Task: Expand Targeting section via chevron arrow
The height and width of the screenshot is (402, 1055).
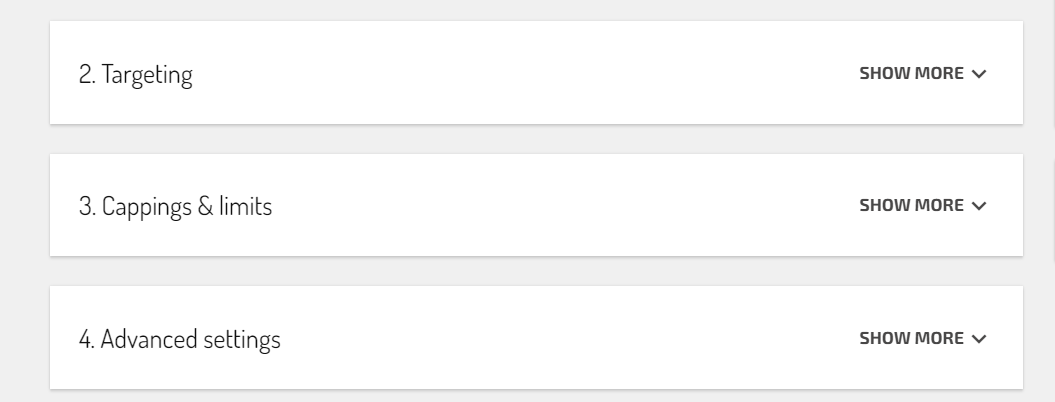Action: pyautogui.click(x=979, y=73)
